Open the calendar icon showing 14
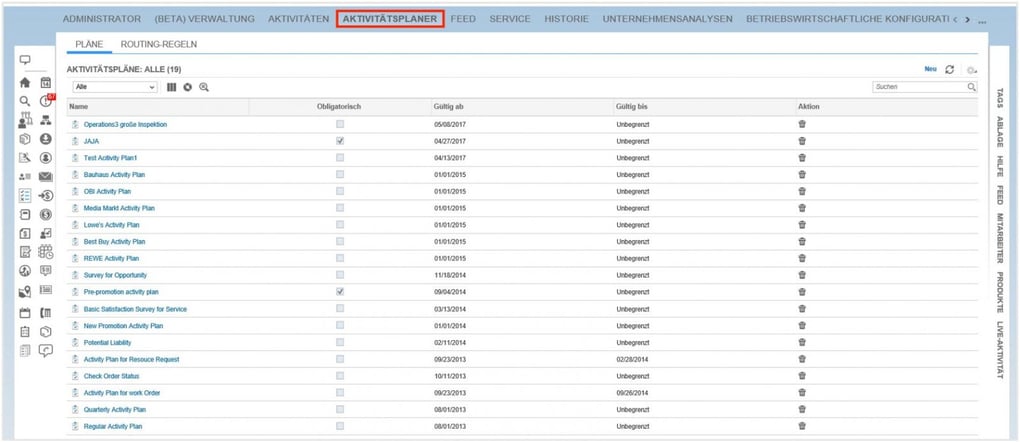This screenshot has width=1020, height=442. (x=46, y=83)
